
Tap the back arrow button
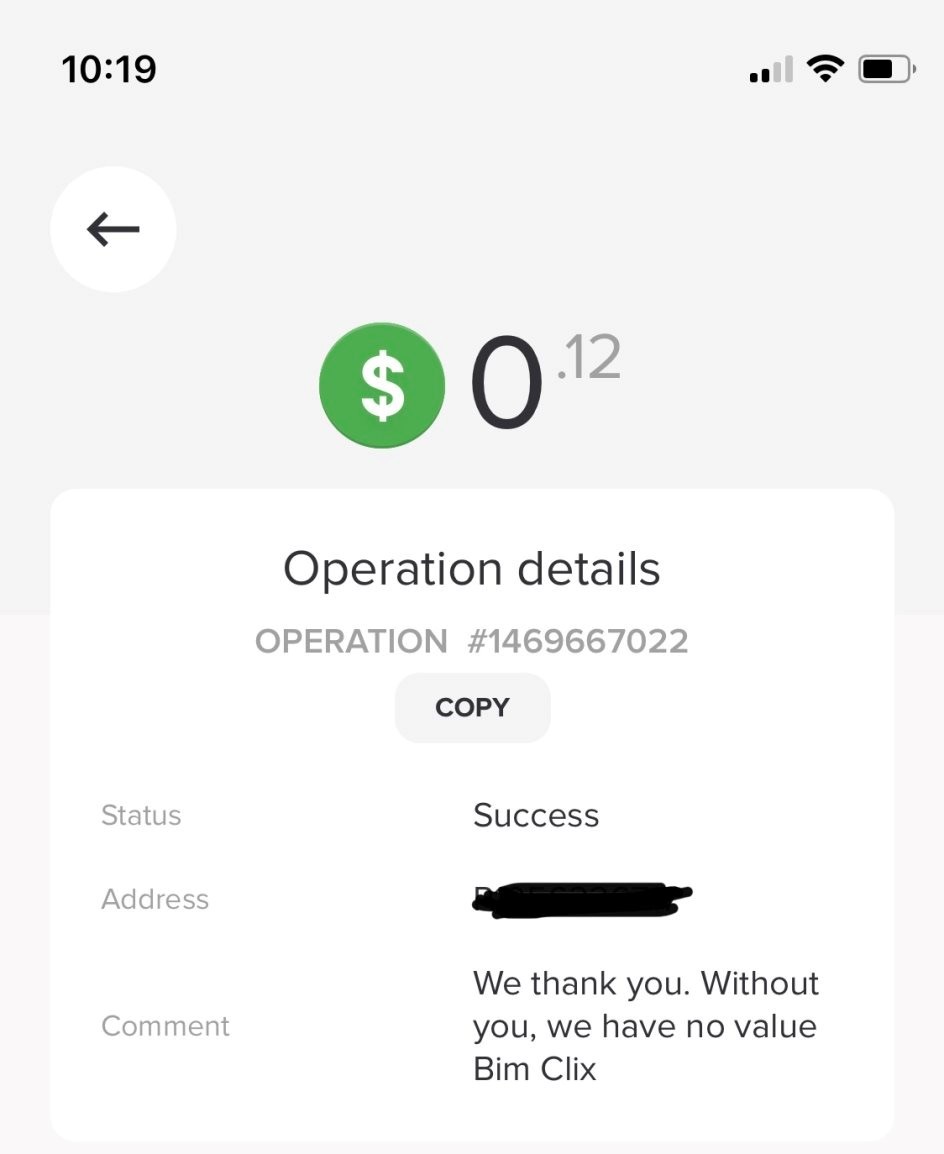113,230
